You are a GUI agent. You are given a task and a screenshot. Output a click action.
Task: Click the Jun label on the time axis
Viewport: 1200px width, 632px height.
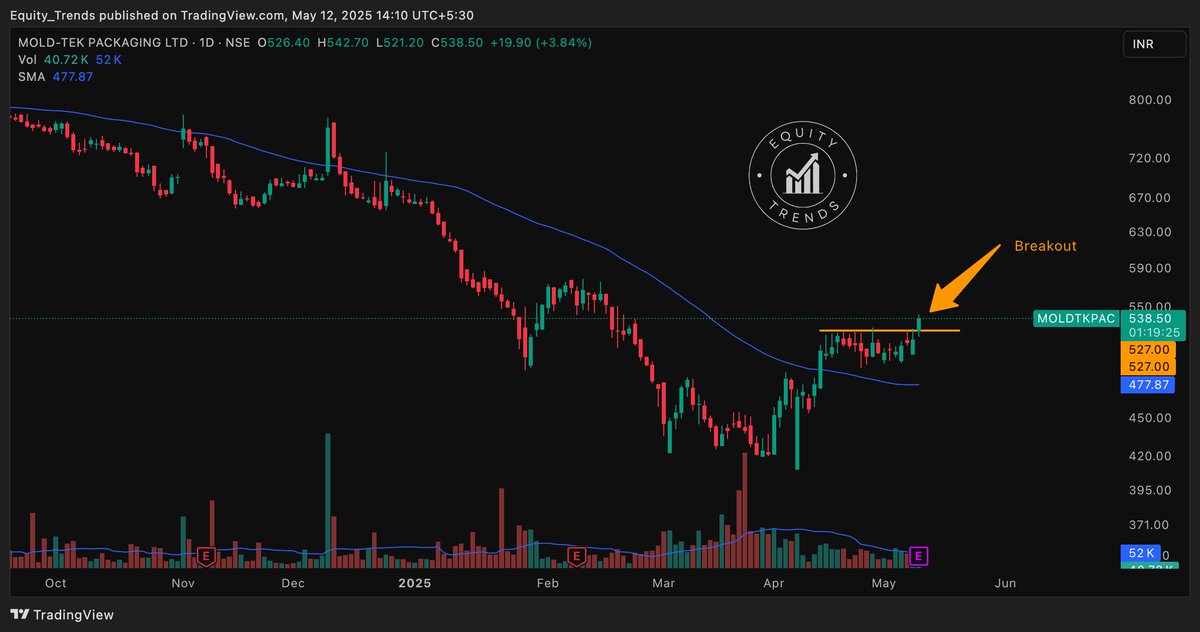coord(1006,583)
